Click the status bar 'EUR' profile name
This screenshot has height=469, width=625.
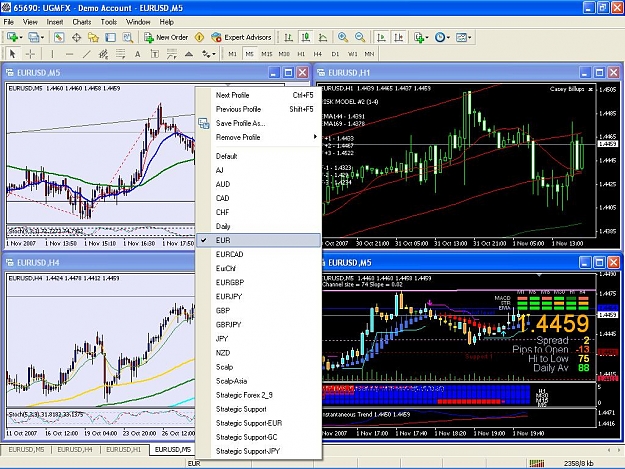coord(194,463)
